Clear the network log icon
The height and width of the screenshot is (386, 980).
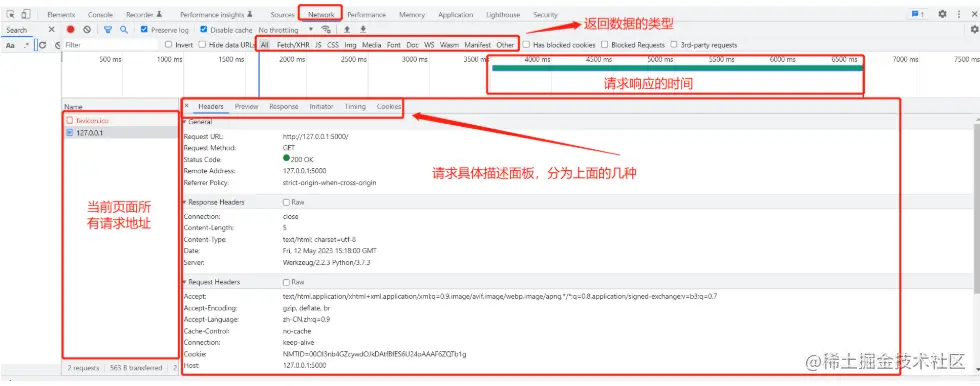(x=88, y=29)
